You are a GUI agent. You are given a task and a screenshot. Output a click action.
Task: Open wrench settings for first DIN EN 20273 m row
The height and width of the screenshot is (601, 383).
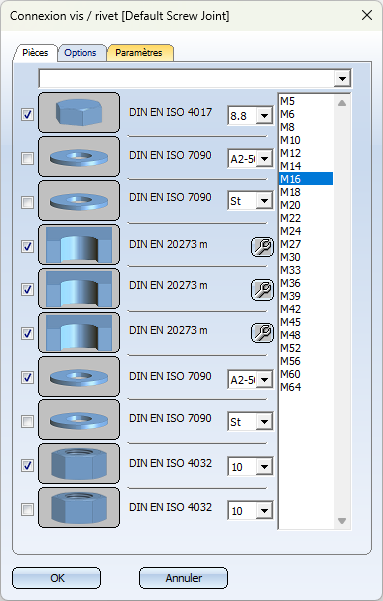pos(263,246)
